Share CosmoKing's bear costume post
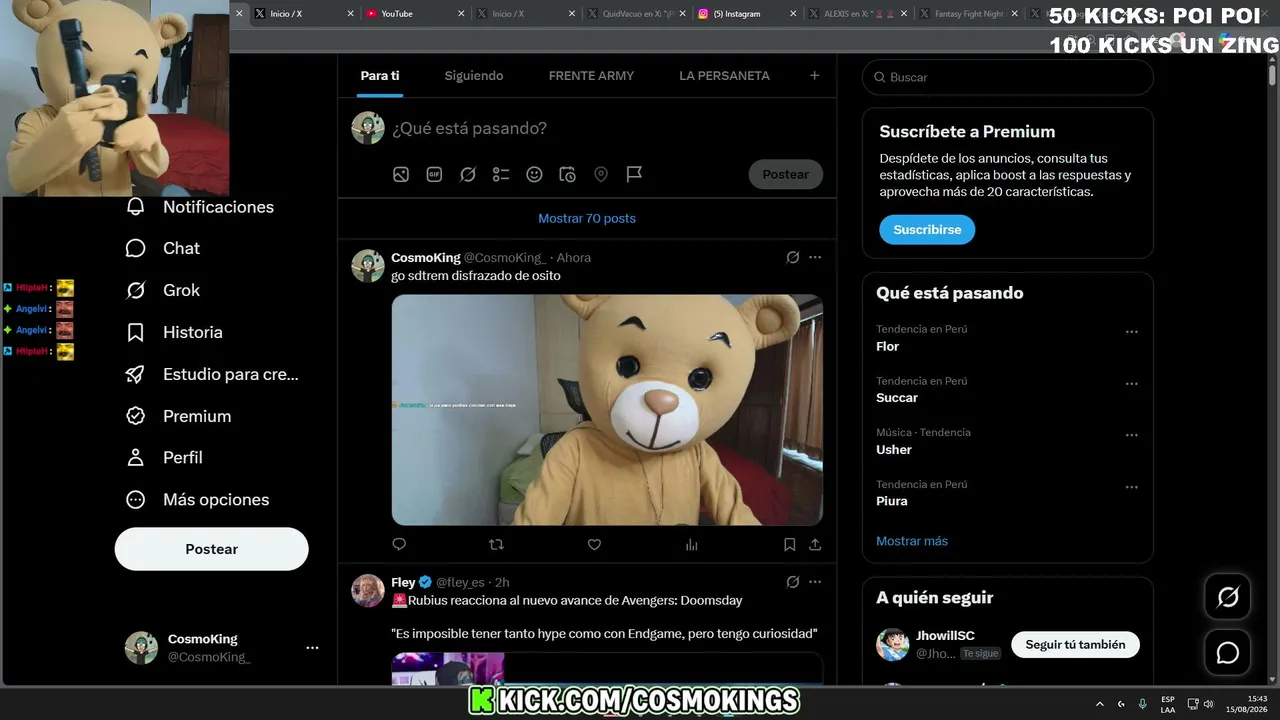The width and height of the screenshot is (1280, 720). 815,544
